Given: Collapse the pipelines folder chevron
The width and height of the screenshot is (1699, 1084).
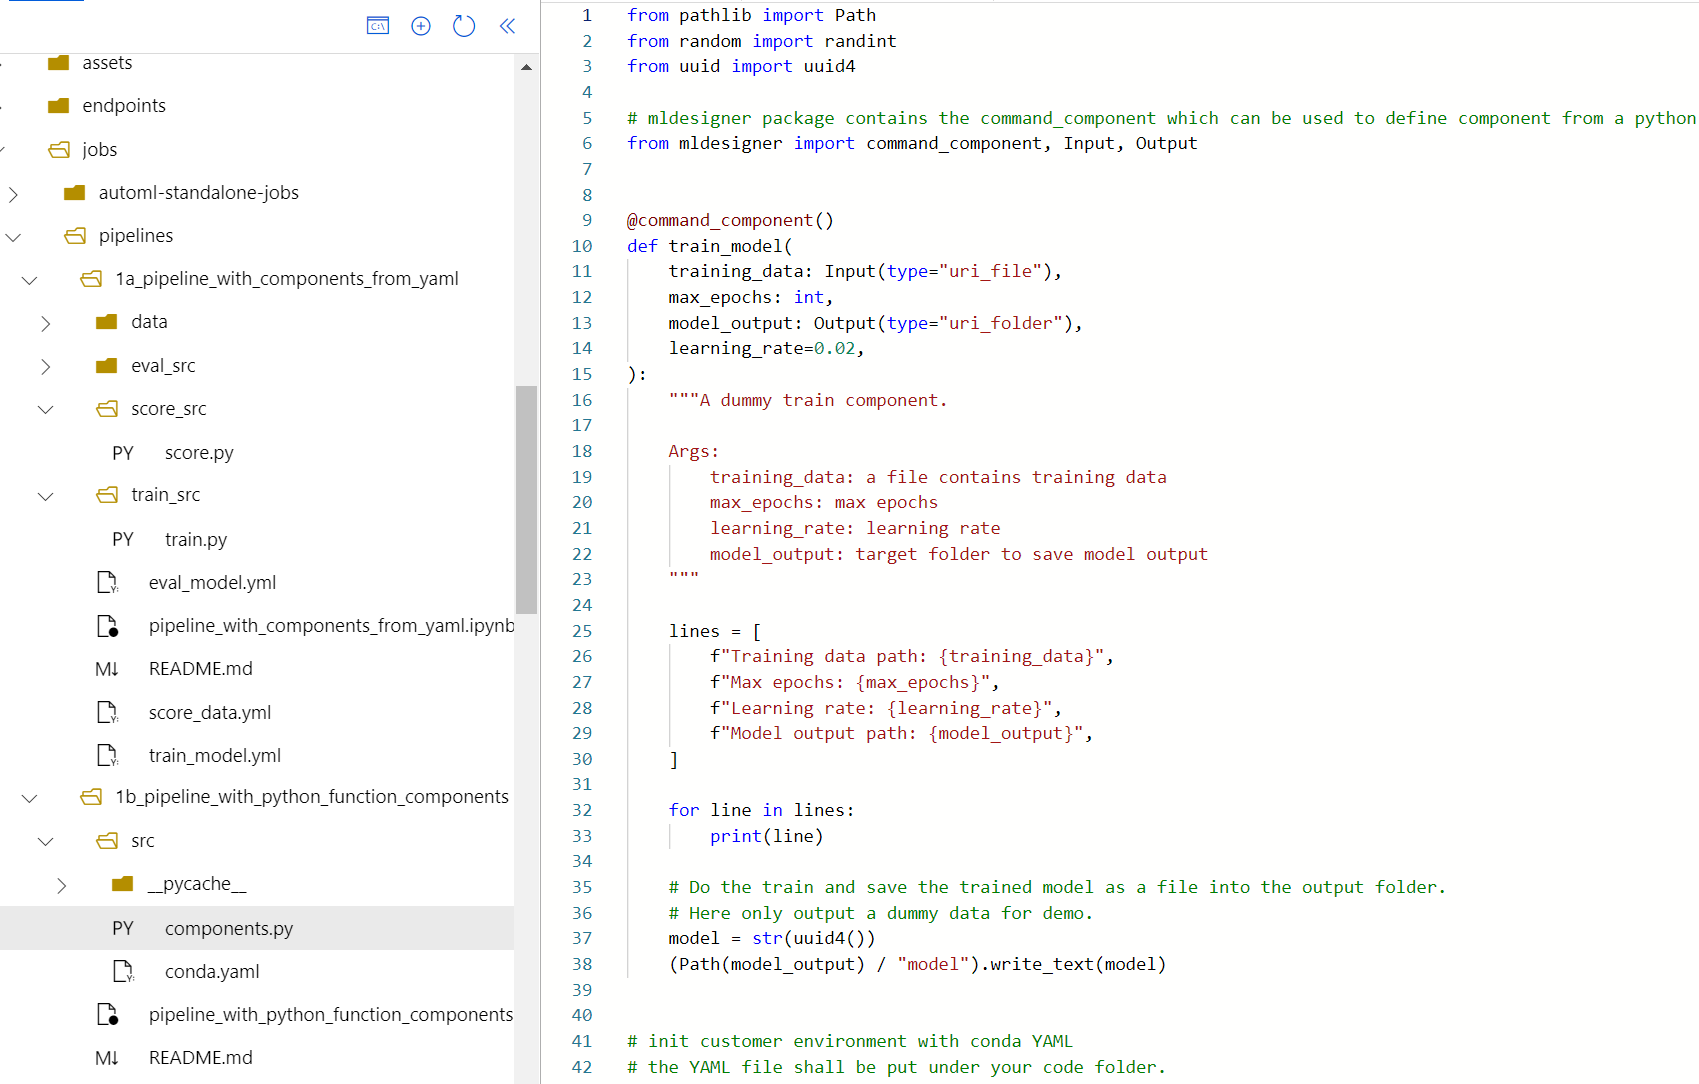Looking at the screenshot, I should pyautogui.click(x=13, y=237).
